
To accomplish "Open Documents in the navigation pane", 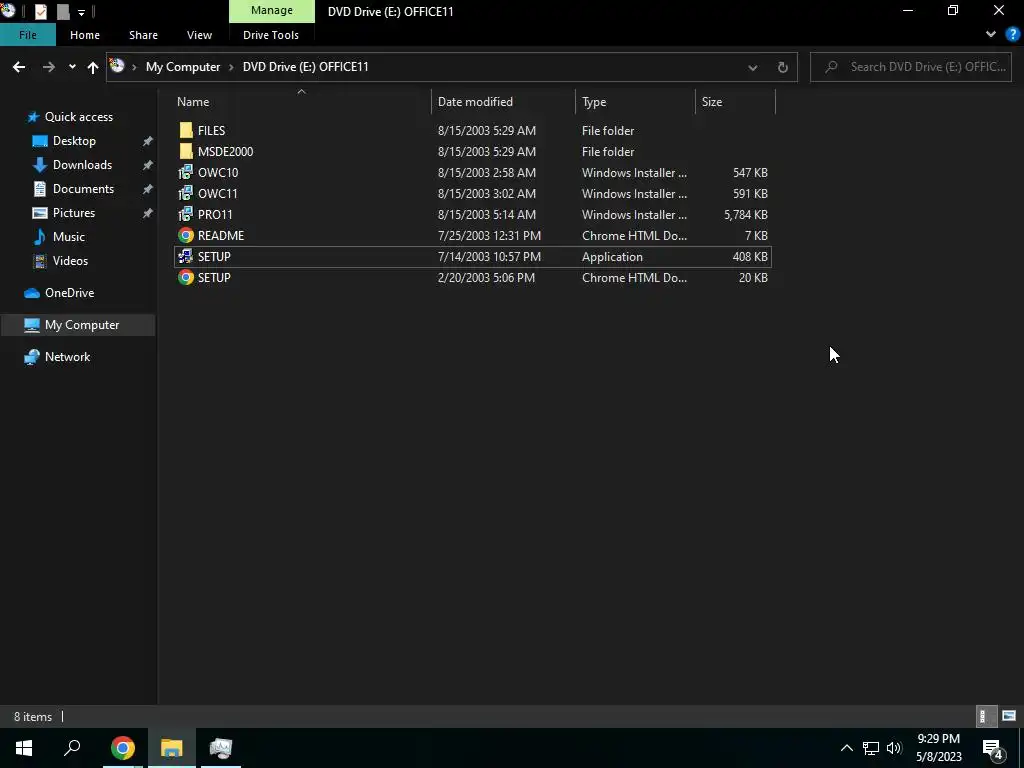I will tap(83, 189).
